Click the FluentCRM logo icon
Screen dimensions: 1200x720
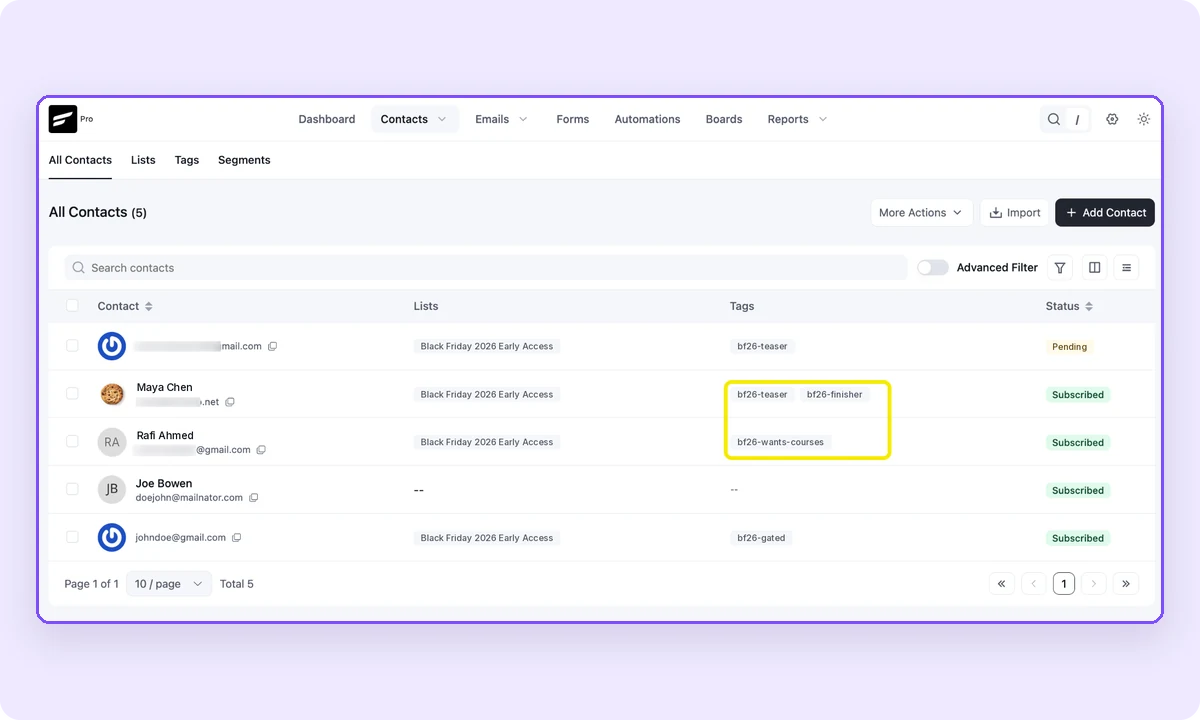(63, 119)
